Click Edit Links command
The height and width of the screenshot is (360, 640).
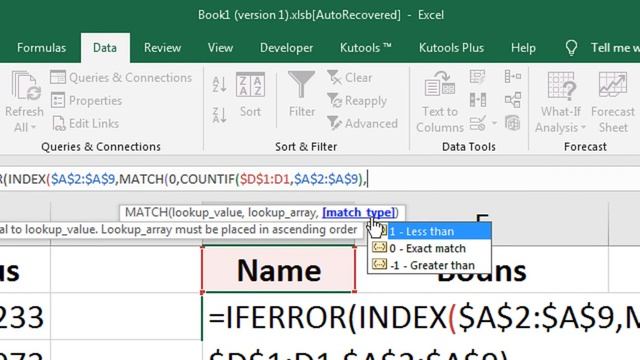[x=86, y=123]
